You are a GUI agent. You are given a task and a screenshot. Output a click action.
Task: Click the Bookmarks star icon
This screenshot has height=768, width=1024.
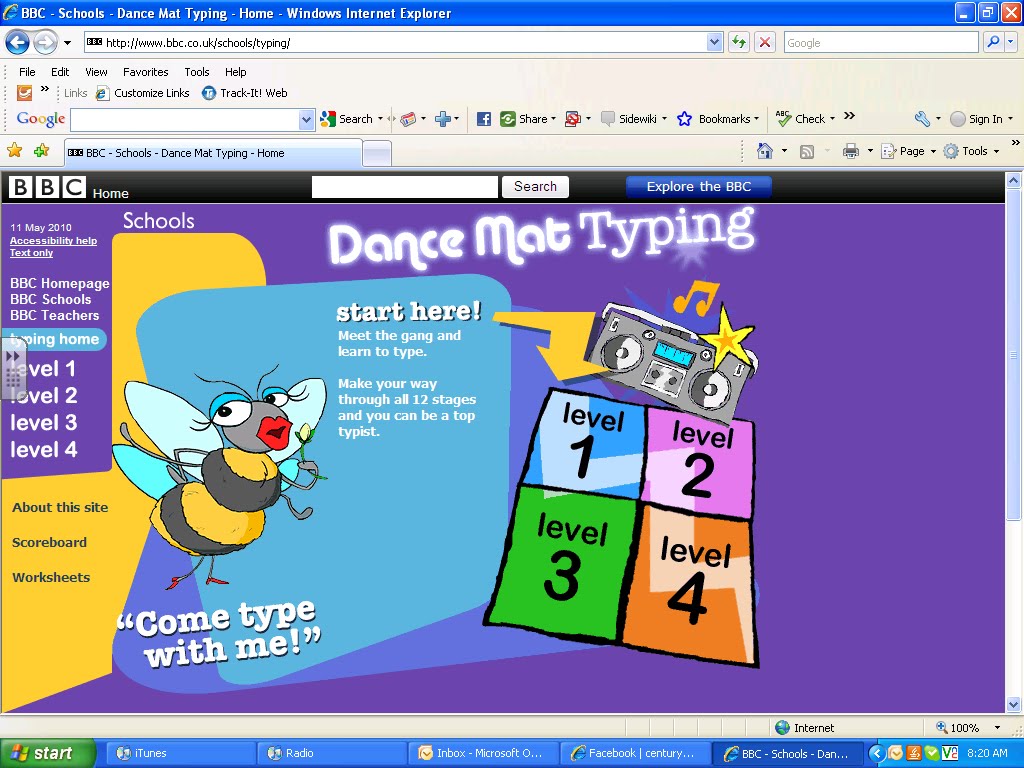pos(684,119)
